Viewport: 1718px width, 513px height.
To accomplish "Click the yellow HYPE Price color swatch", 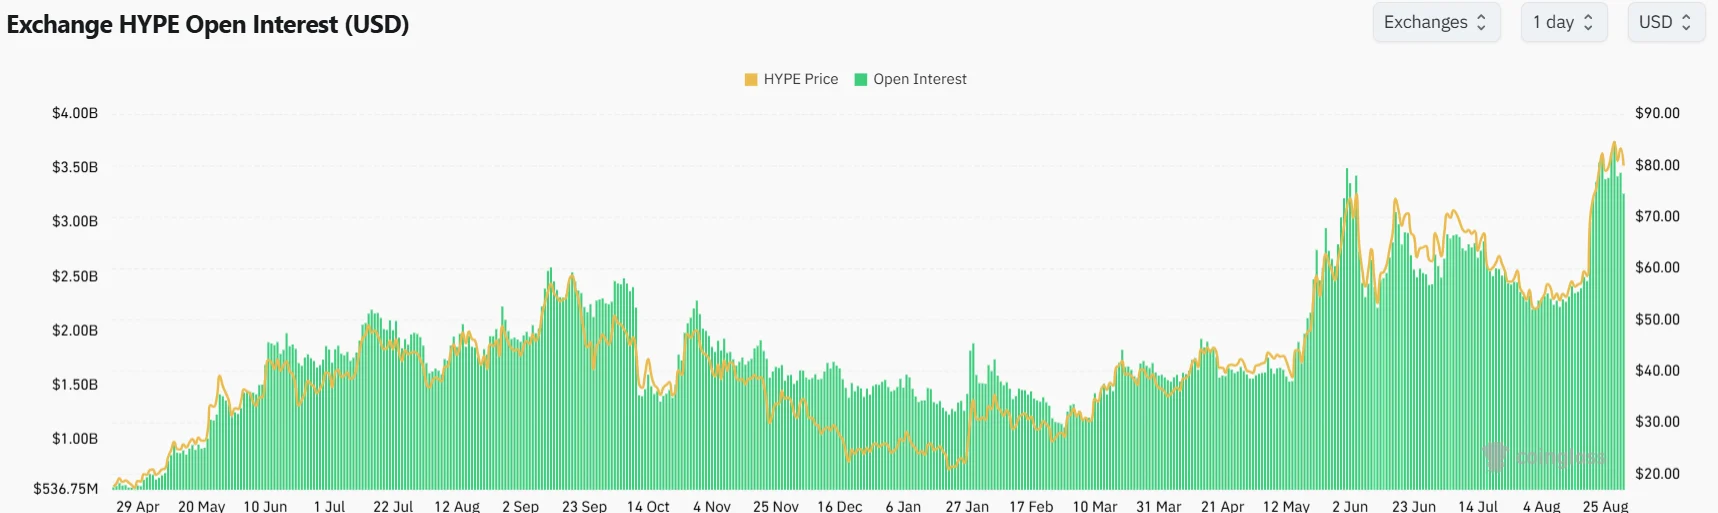I will (x=751, y=80).
